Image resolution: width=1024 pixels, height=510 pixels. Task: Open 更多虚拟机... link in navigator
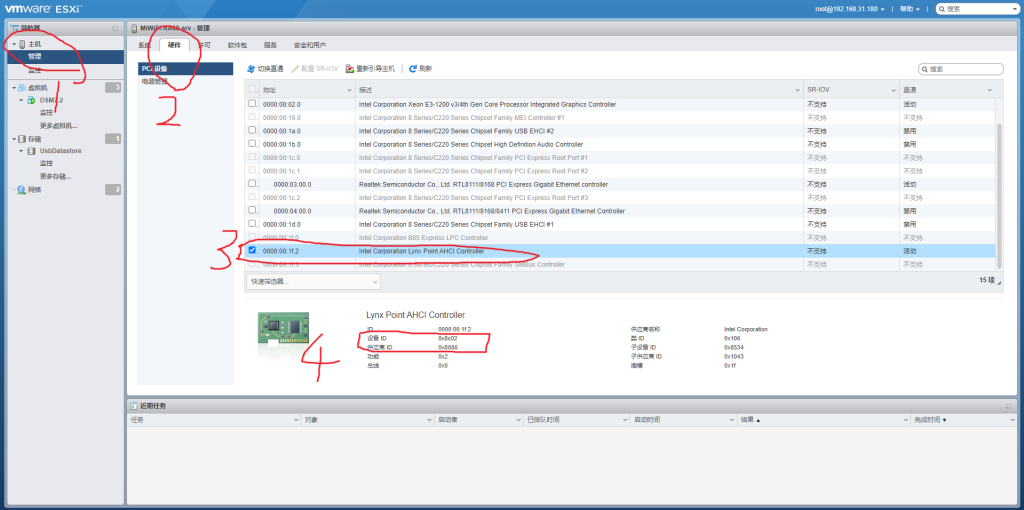(x=59, y=125)
